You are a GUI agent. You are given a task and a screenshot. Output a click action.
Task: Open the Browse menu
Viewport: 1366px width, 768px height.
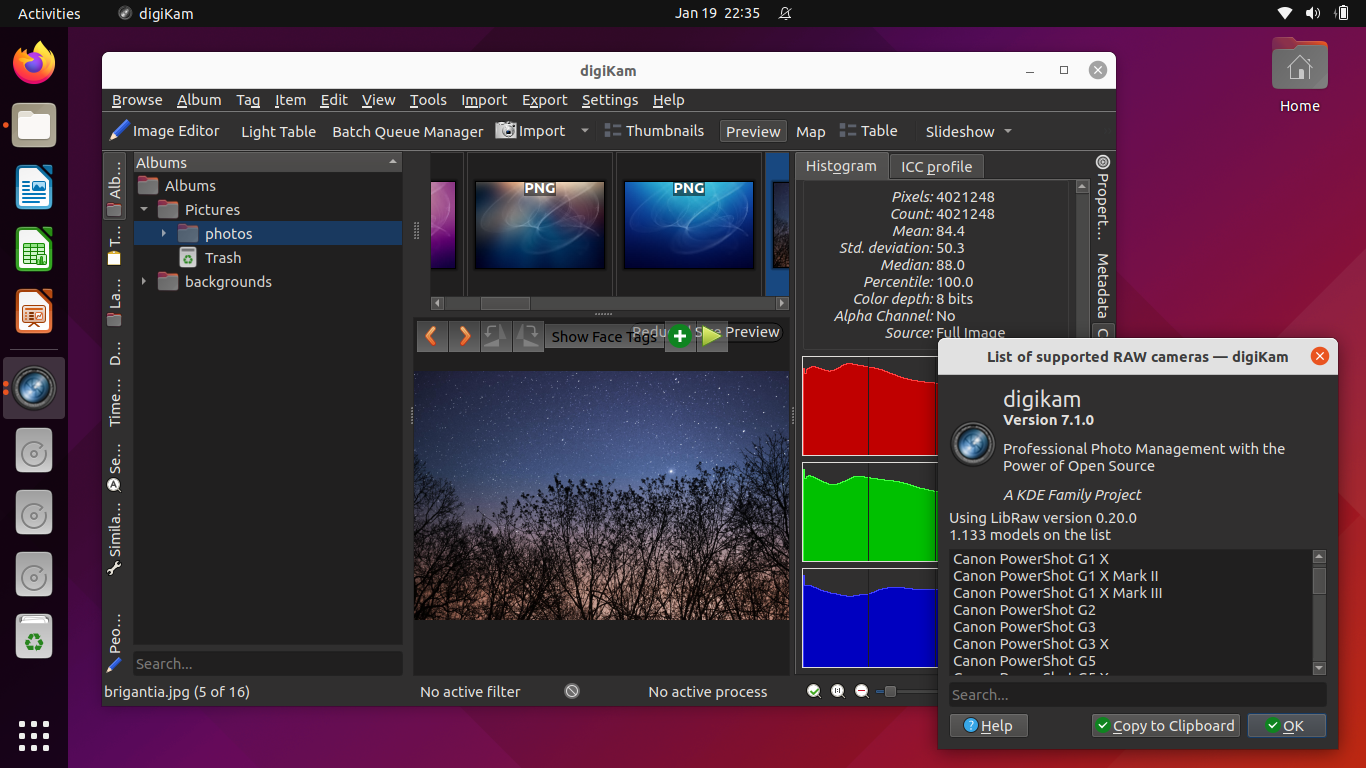coord(137,100)
